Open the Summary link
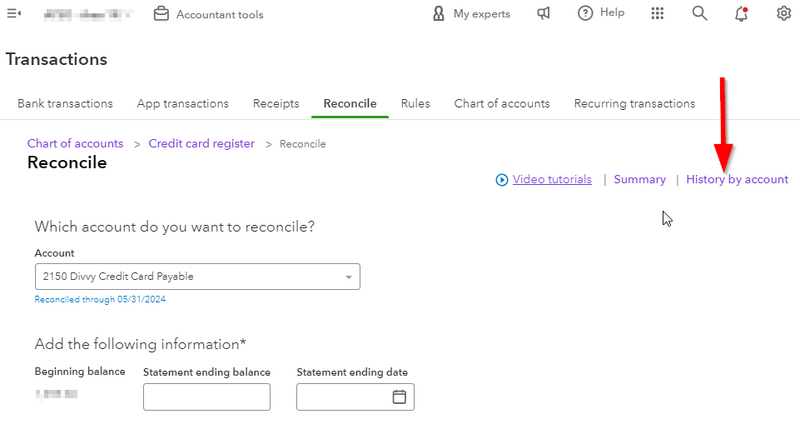Image resolution: width=800 pixels, height=424 pixels. pos(639,180)
